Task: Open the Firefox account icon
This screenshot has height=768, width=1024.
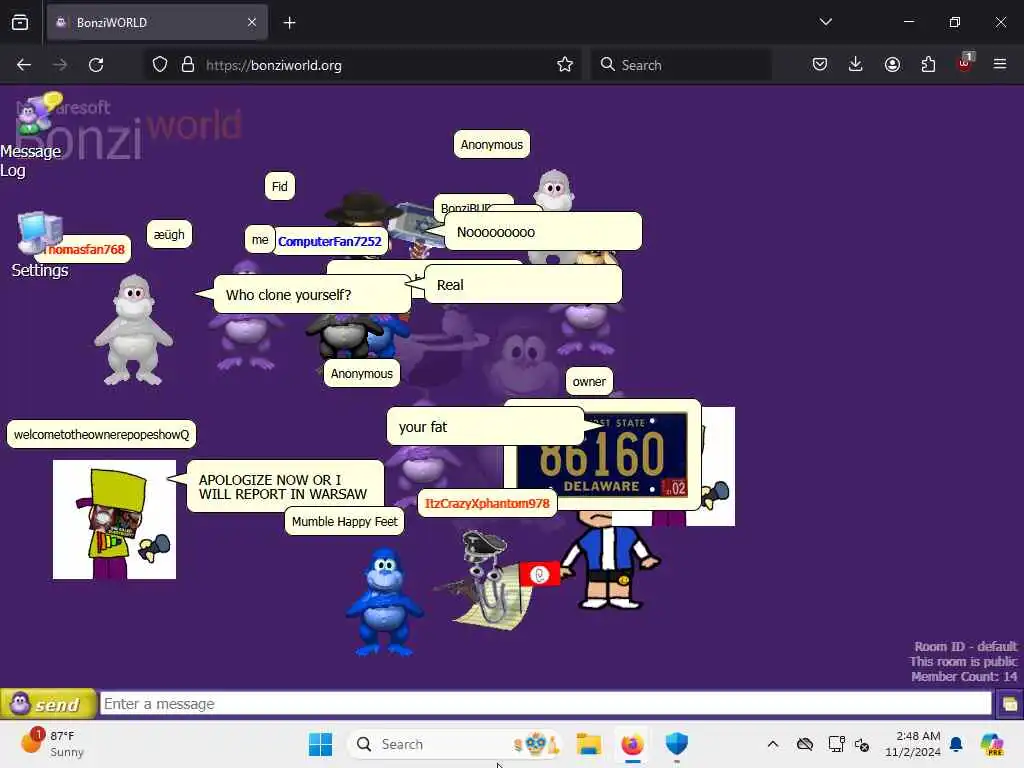Action: tap(892, 64)
